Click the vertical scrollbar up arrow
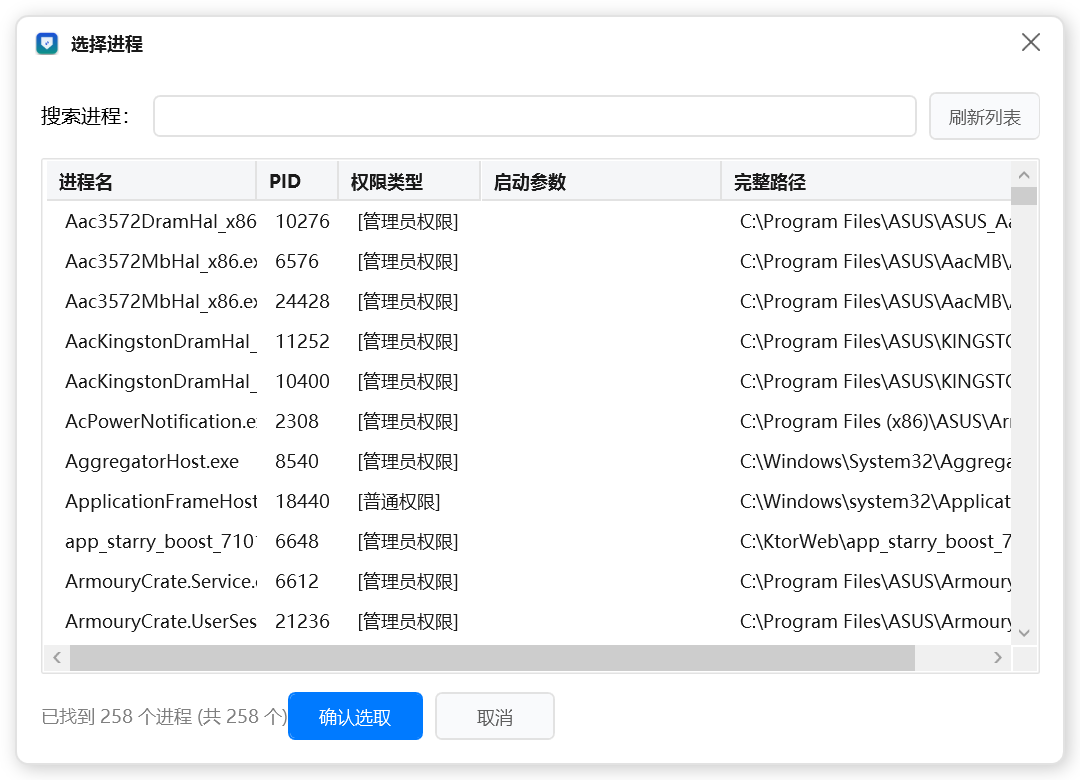The width and height of the screenshot is (1080, 780). (1024, 174)
